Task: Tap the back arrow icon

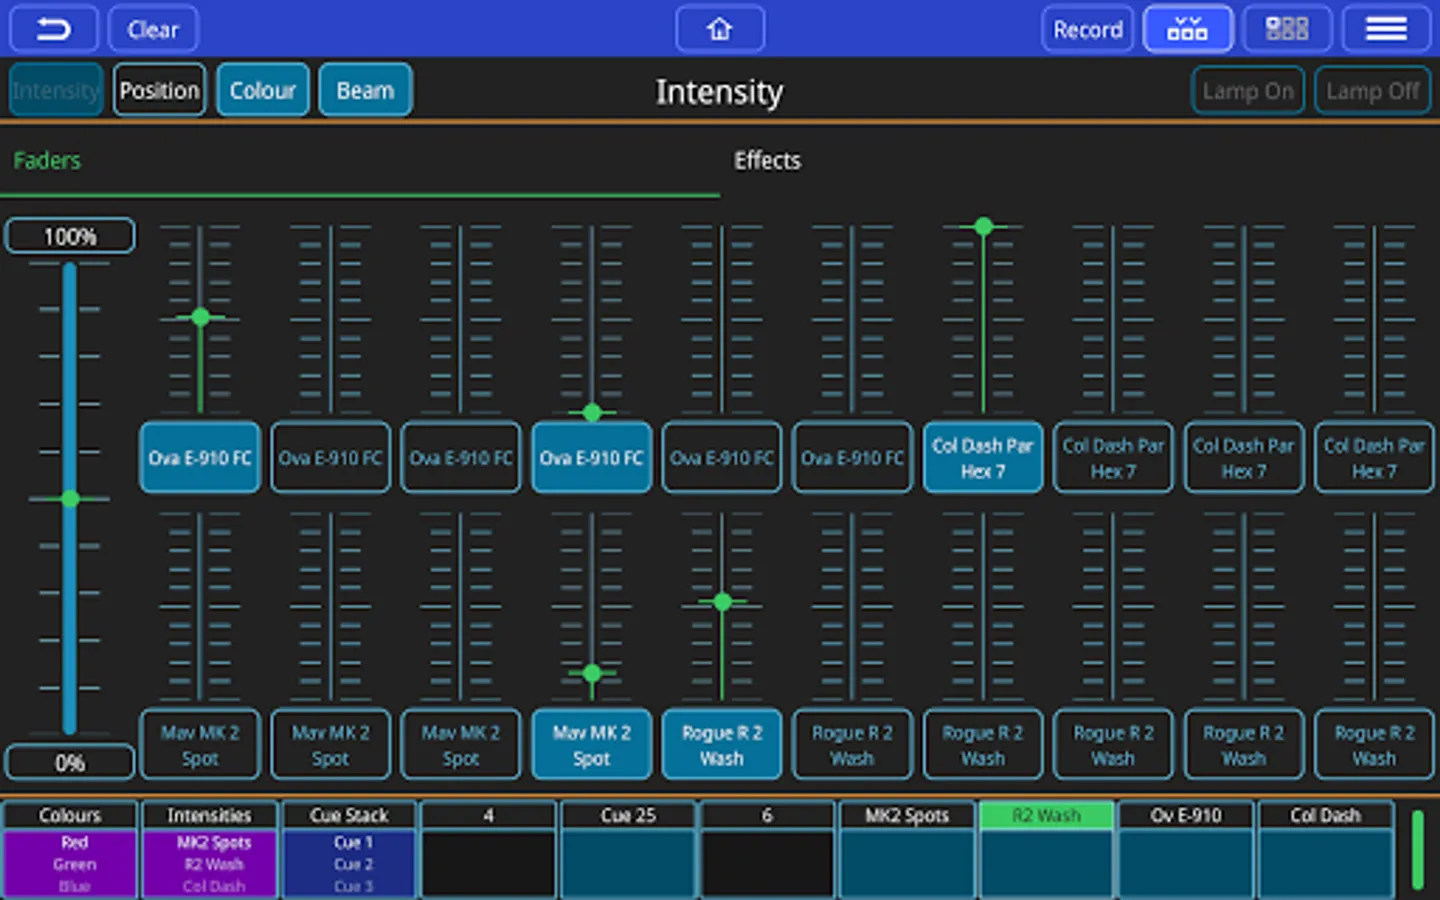Action: pos(53,30)
